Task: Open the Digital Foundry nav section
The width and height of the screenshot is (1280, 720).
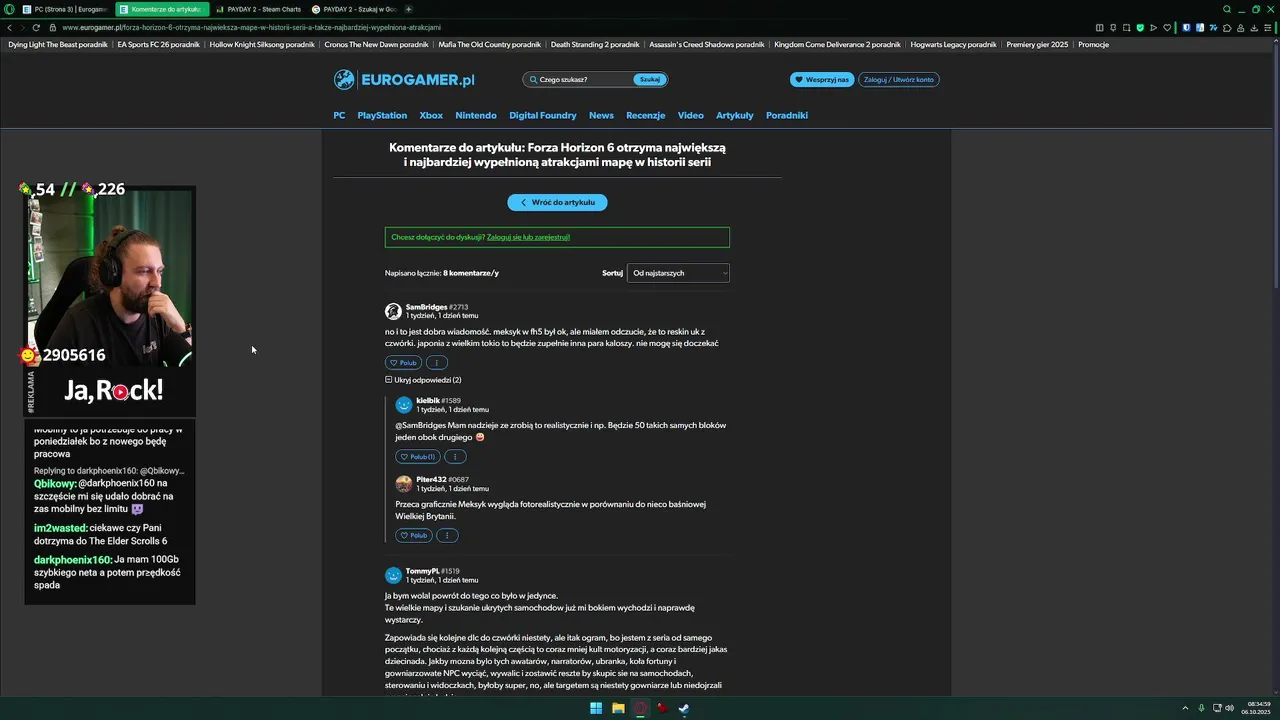Action: (x=543, y=115)
